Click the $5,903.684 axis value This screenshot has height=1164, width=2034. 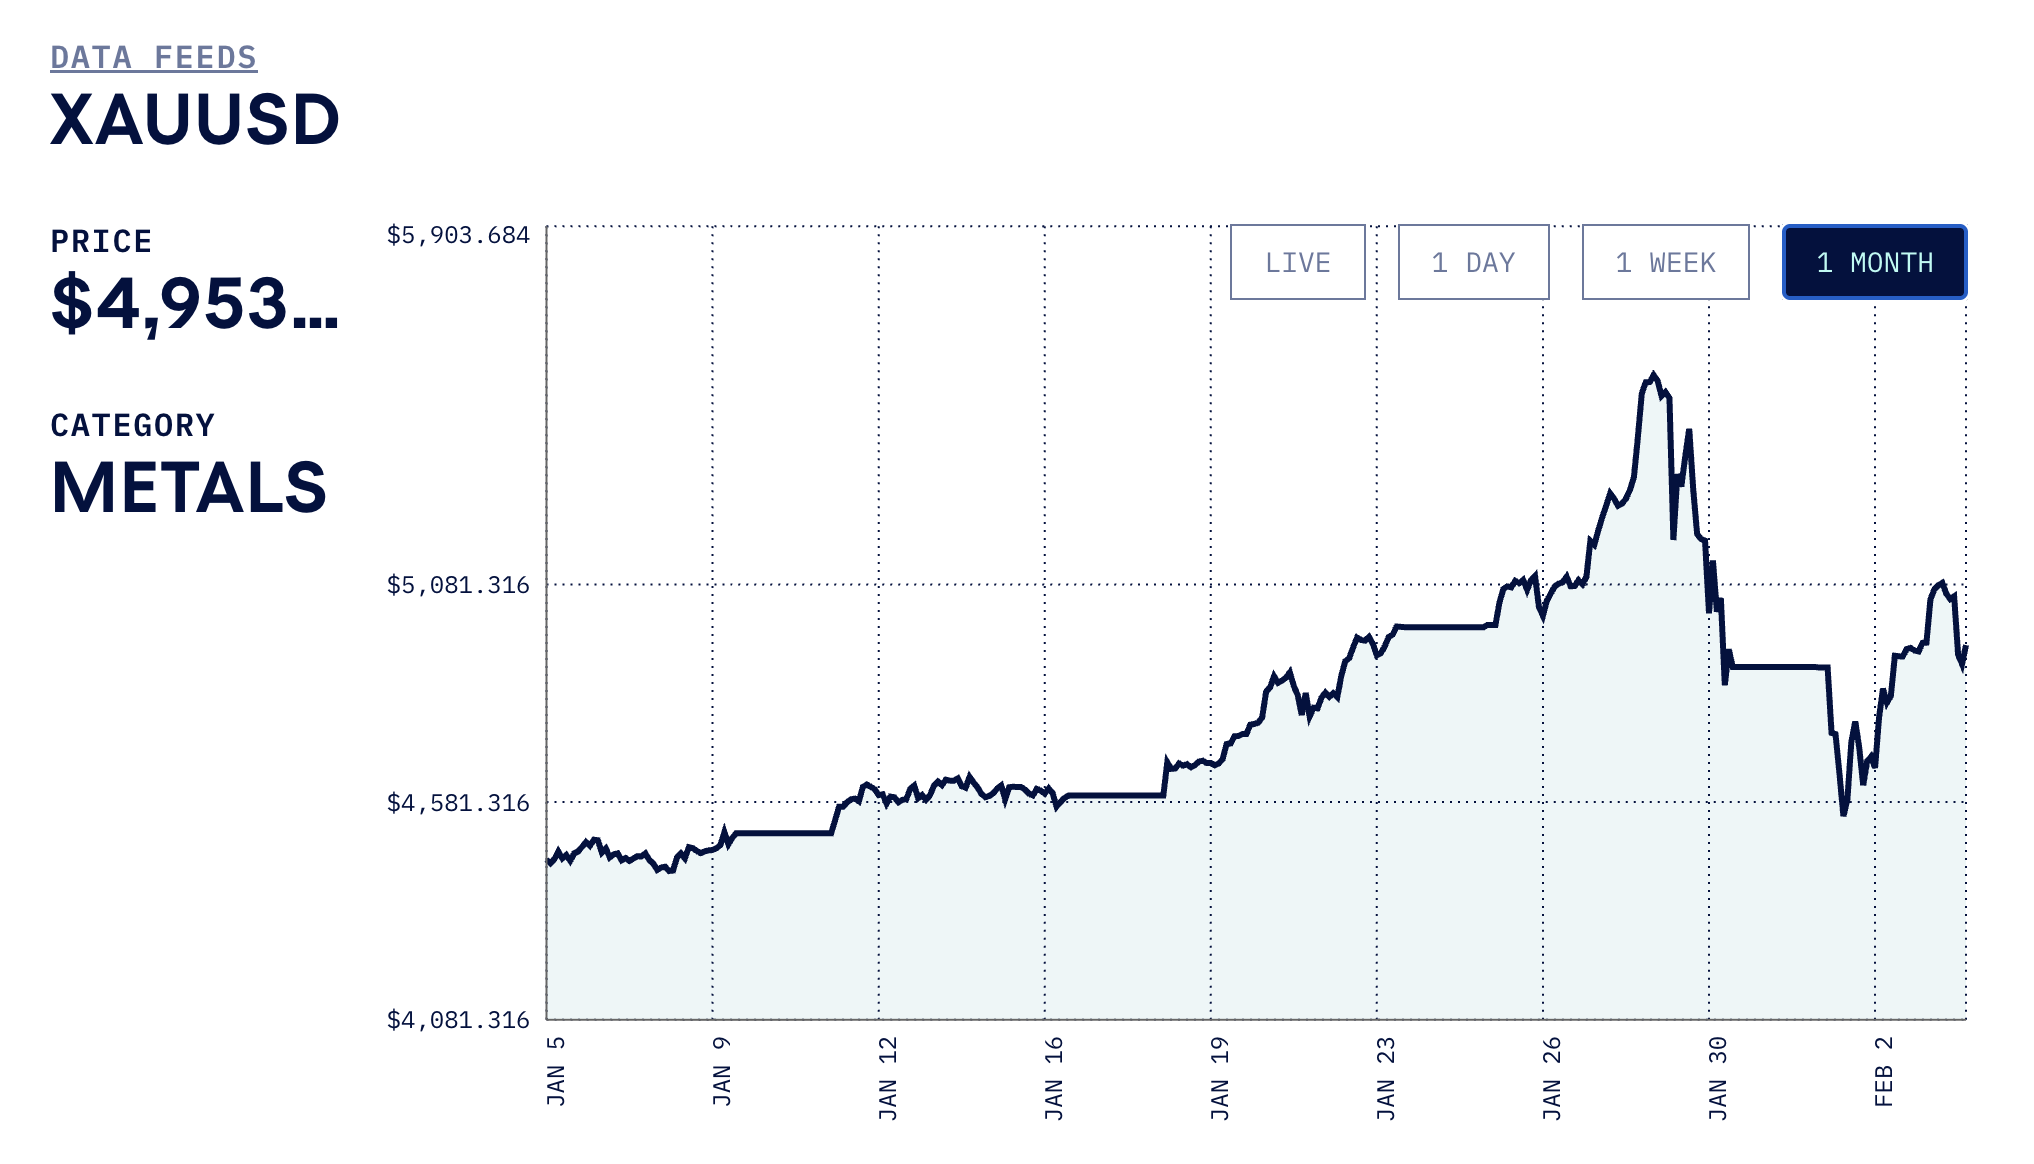(x=458, y=233)
